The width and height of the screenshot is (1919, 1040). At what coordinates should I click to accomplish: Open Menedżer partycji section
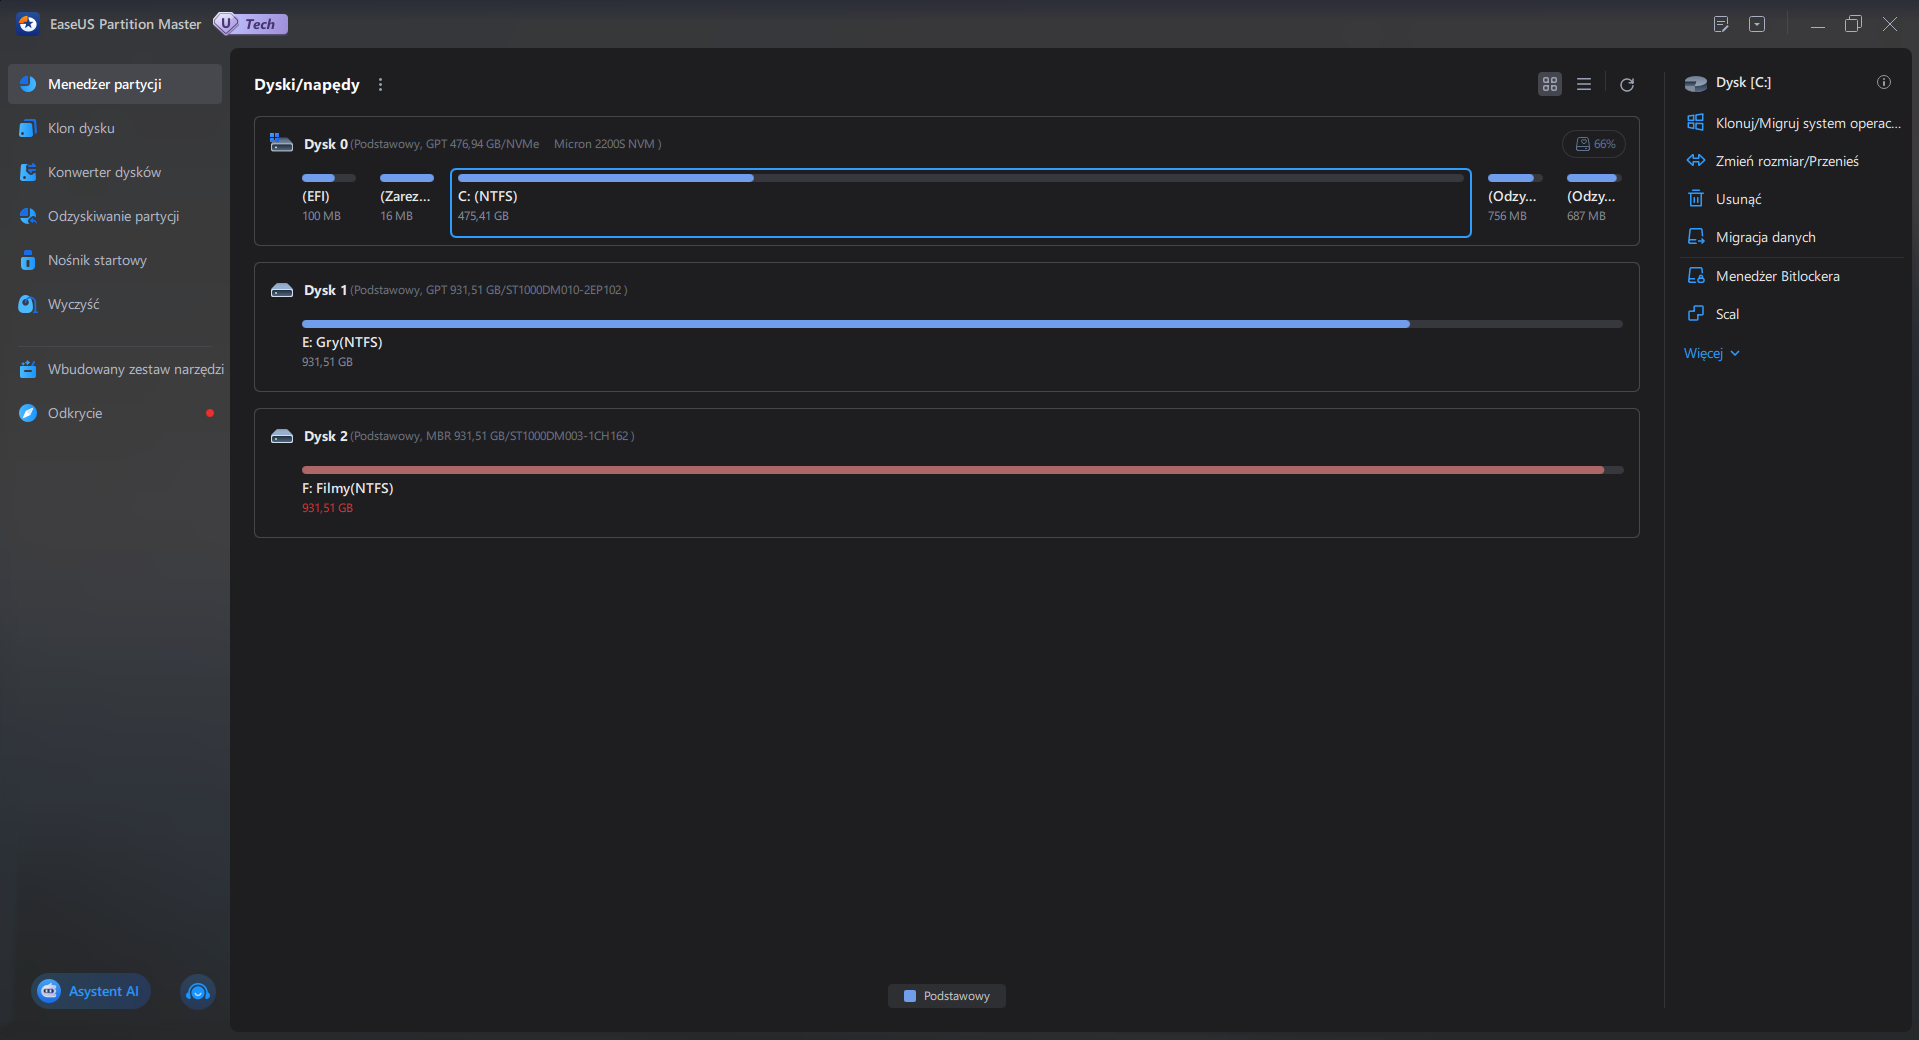115,84
